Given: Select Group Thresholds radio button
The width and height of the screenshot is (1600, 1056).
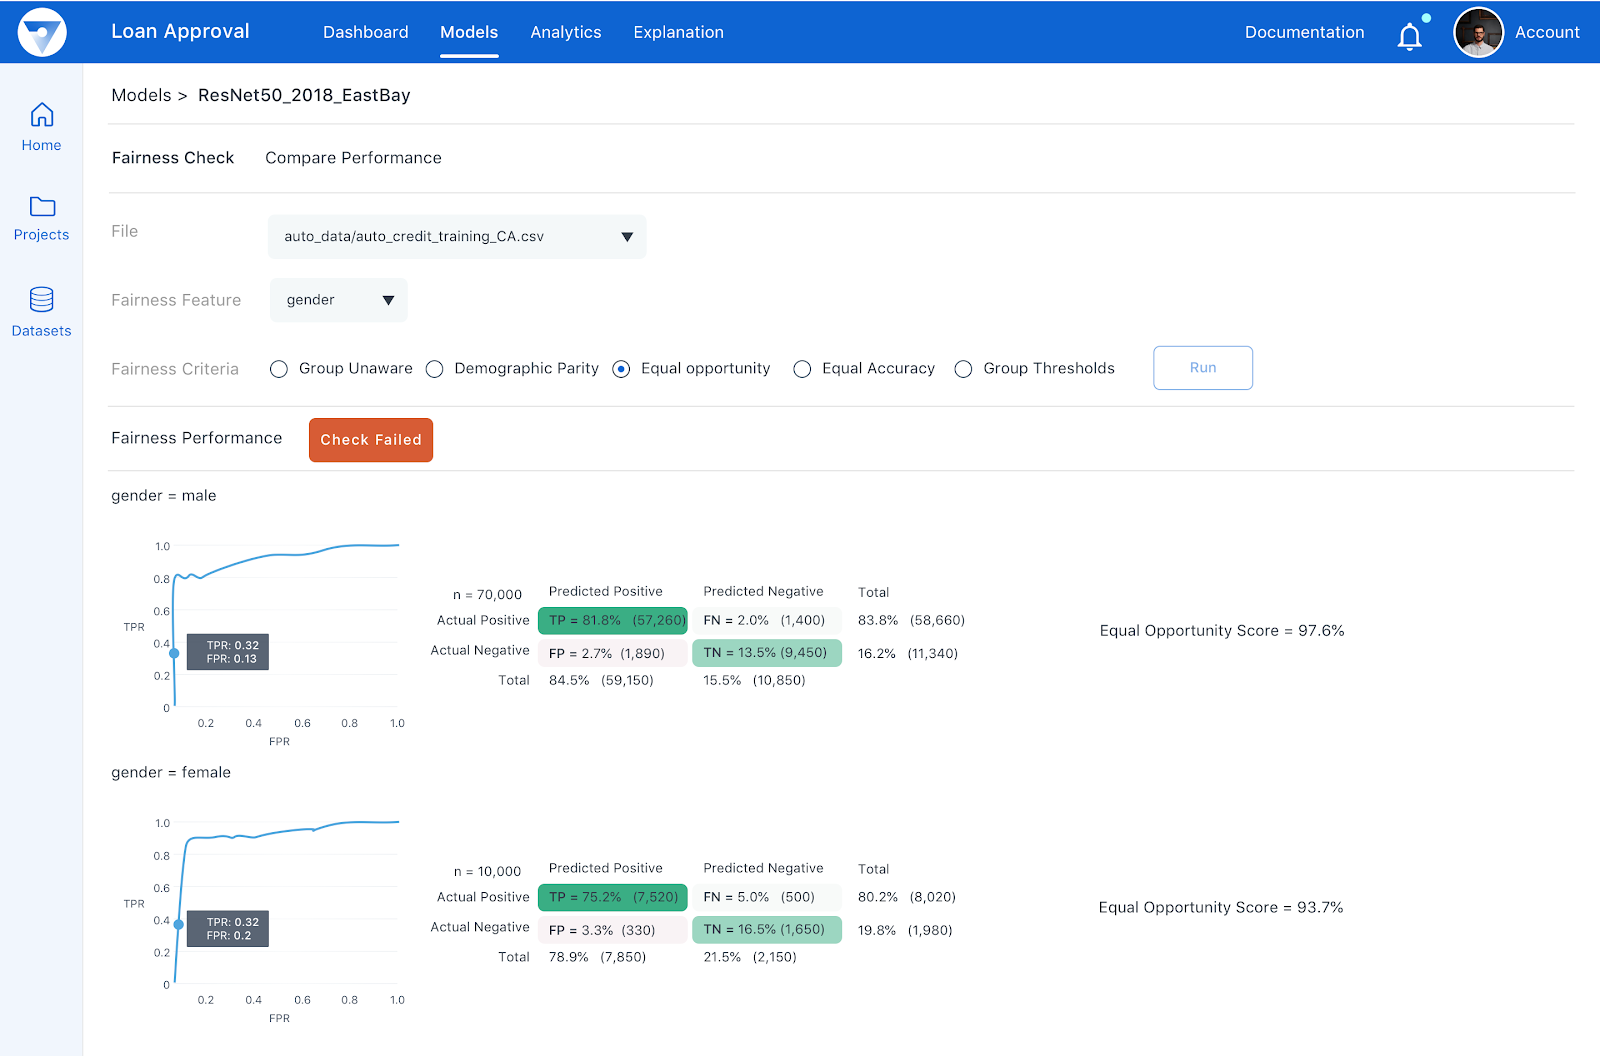Looking at the screenshot, I should [963, 369].
